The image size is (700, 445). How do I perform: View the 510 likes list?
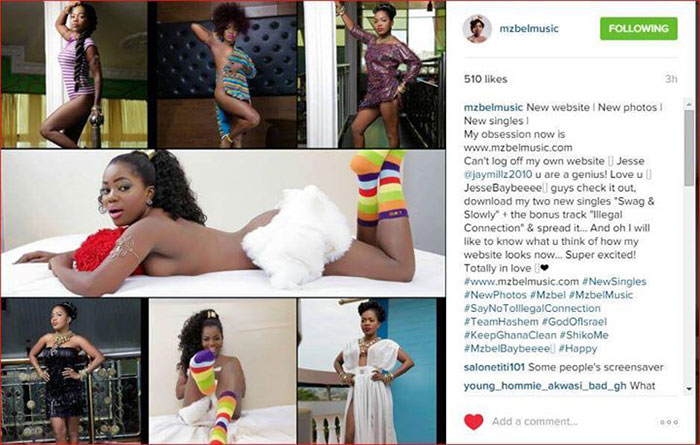(485, 79)
